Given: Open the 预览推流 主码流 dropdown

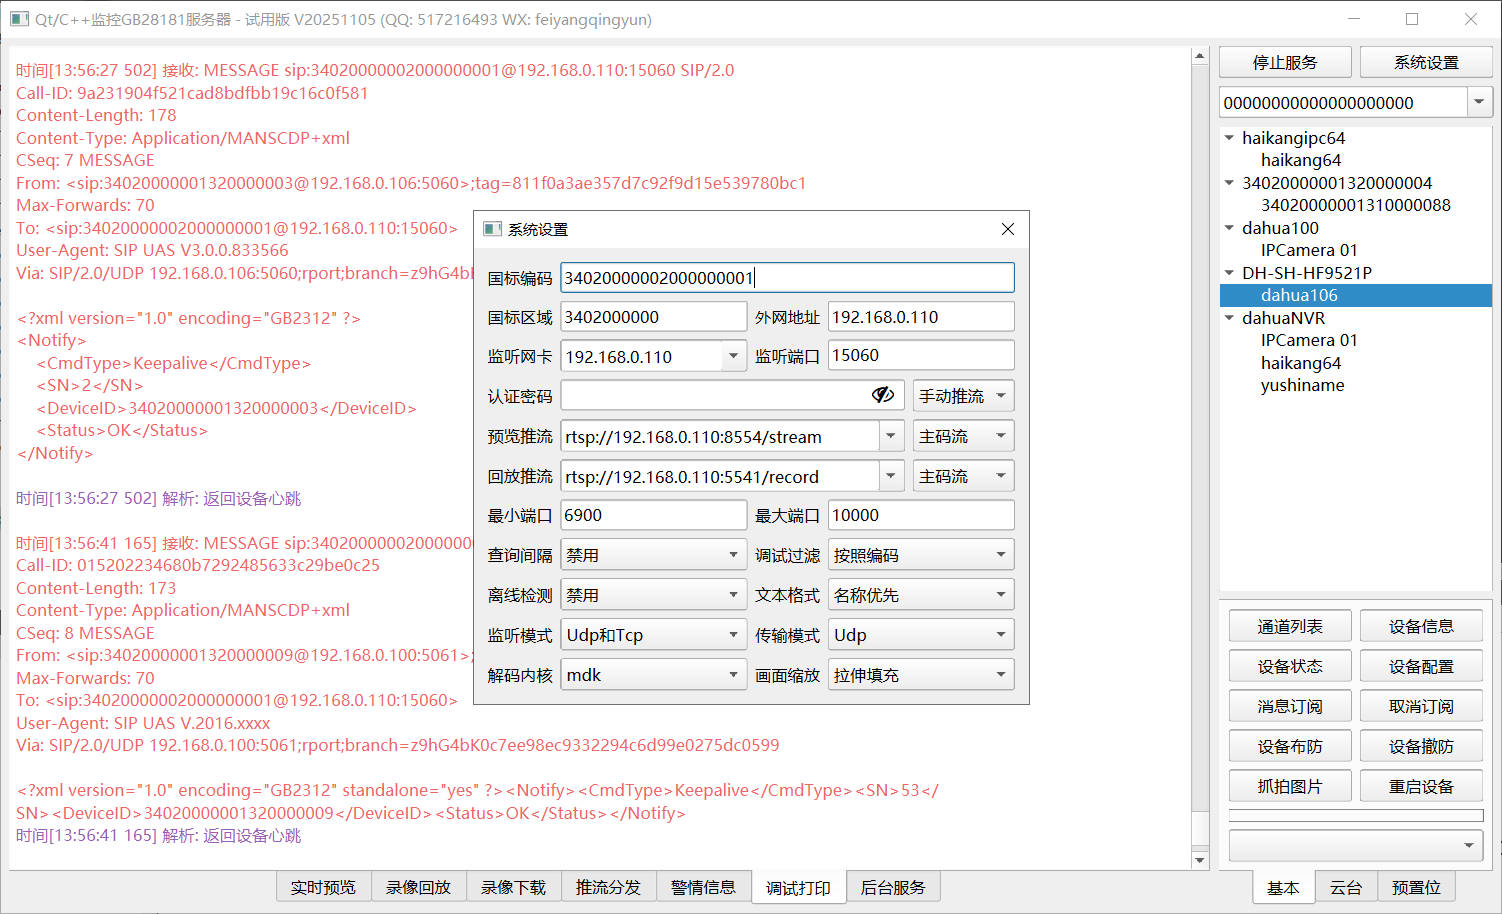Looking at the screenshot, I should point(963,436).
